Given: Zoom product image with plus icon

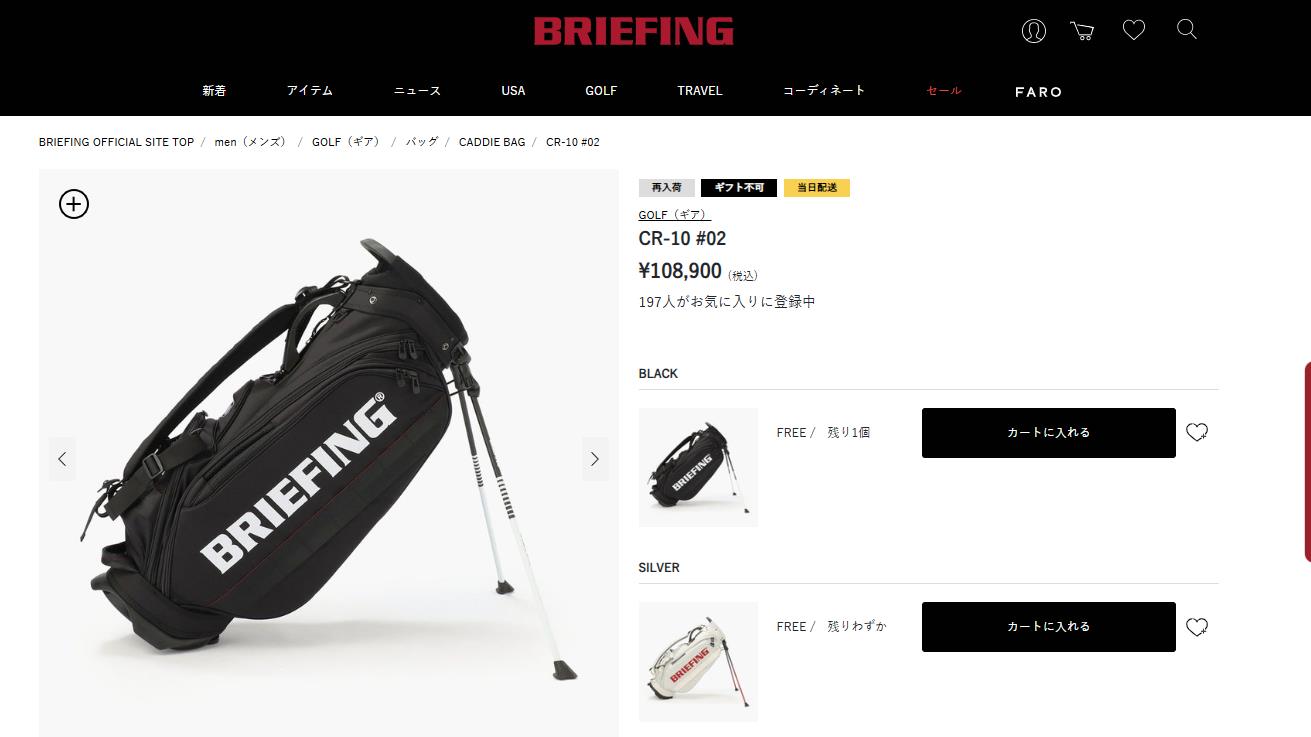Looking at the screenshot, I should coord(74,204).
